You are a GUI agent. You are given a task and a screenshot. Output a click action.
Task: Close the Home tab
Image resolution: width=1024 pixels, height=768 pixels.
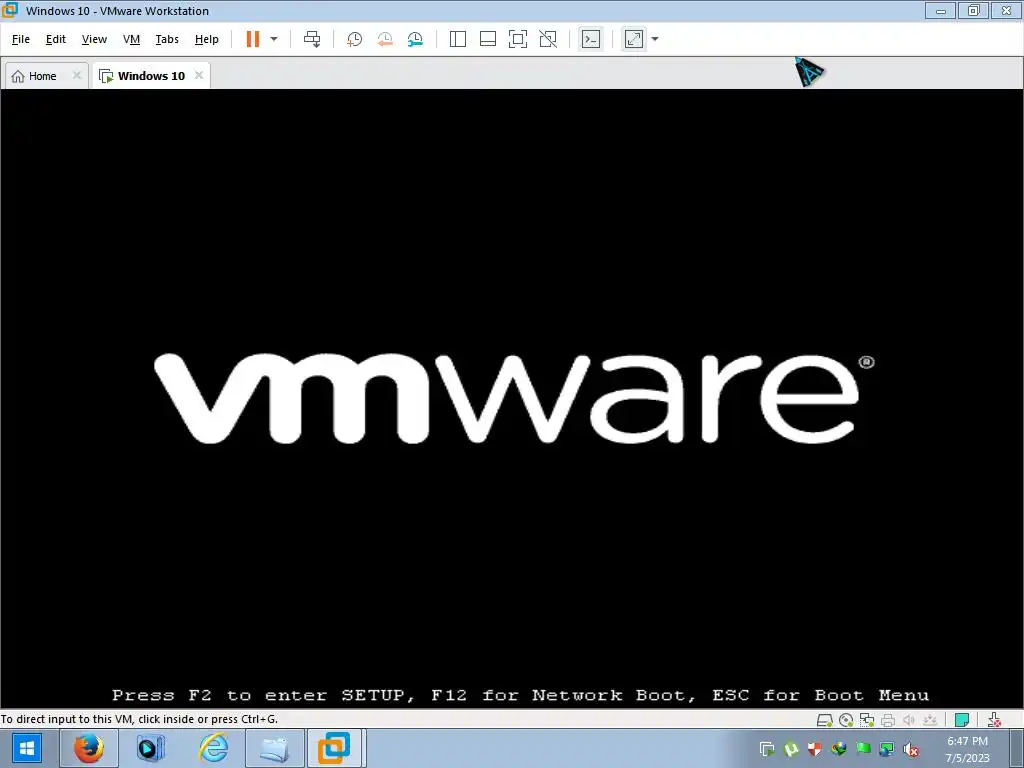pyautogui.click(x=76, y=75)
